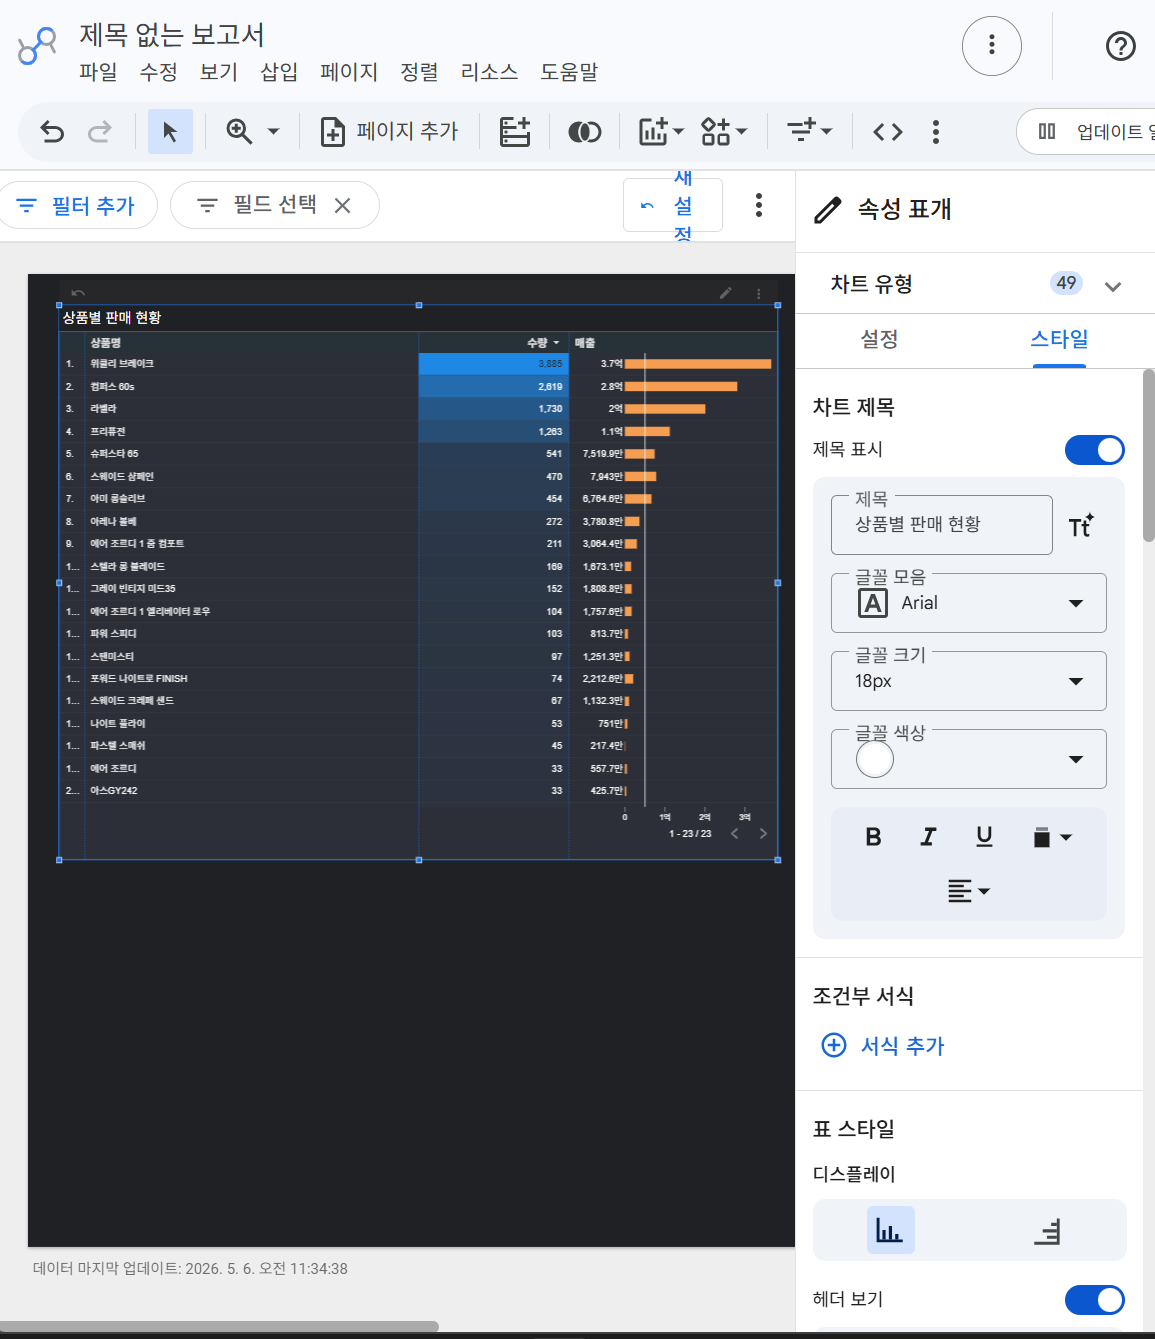The height and width of the screenshot is (1339, 1155).
Task: Click the zoom magnifier icon
Action: point(239,131)
